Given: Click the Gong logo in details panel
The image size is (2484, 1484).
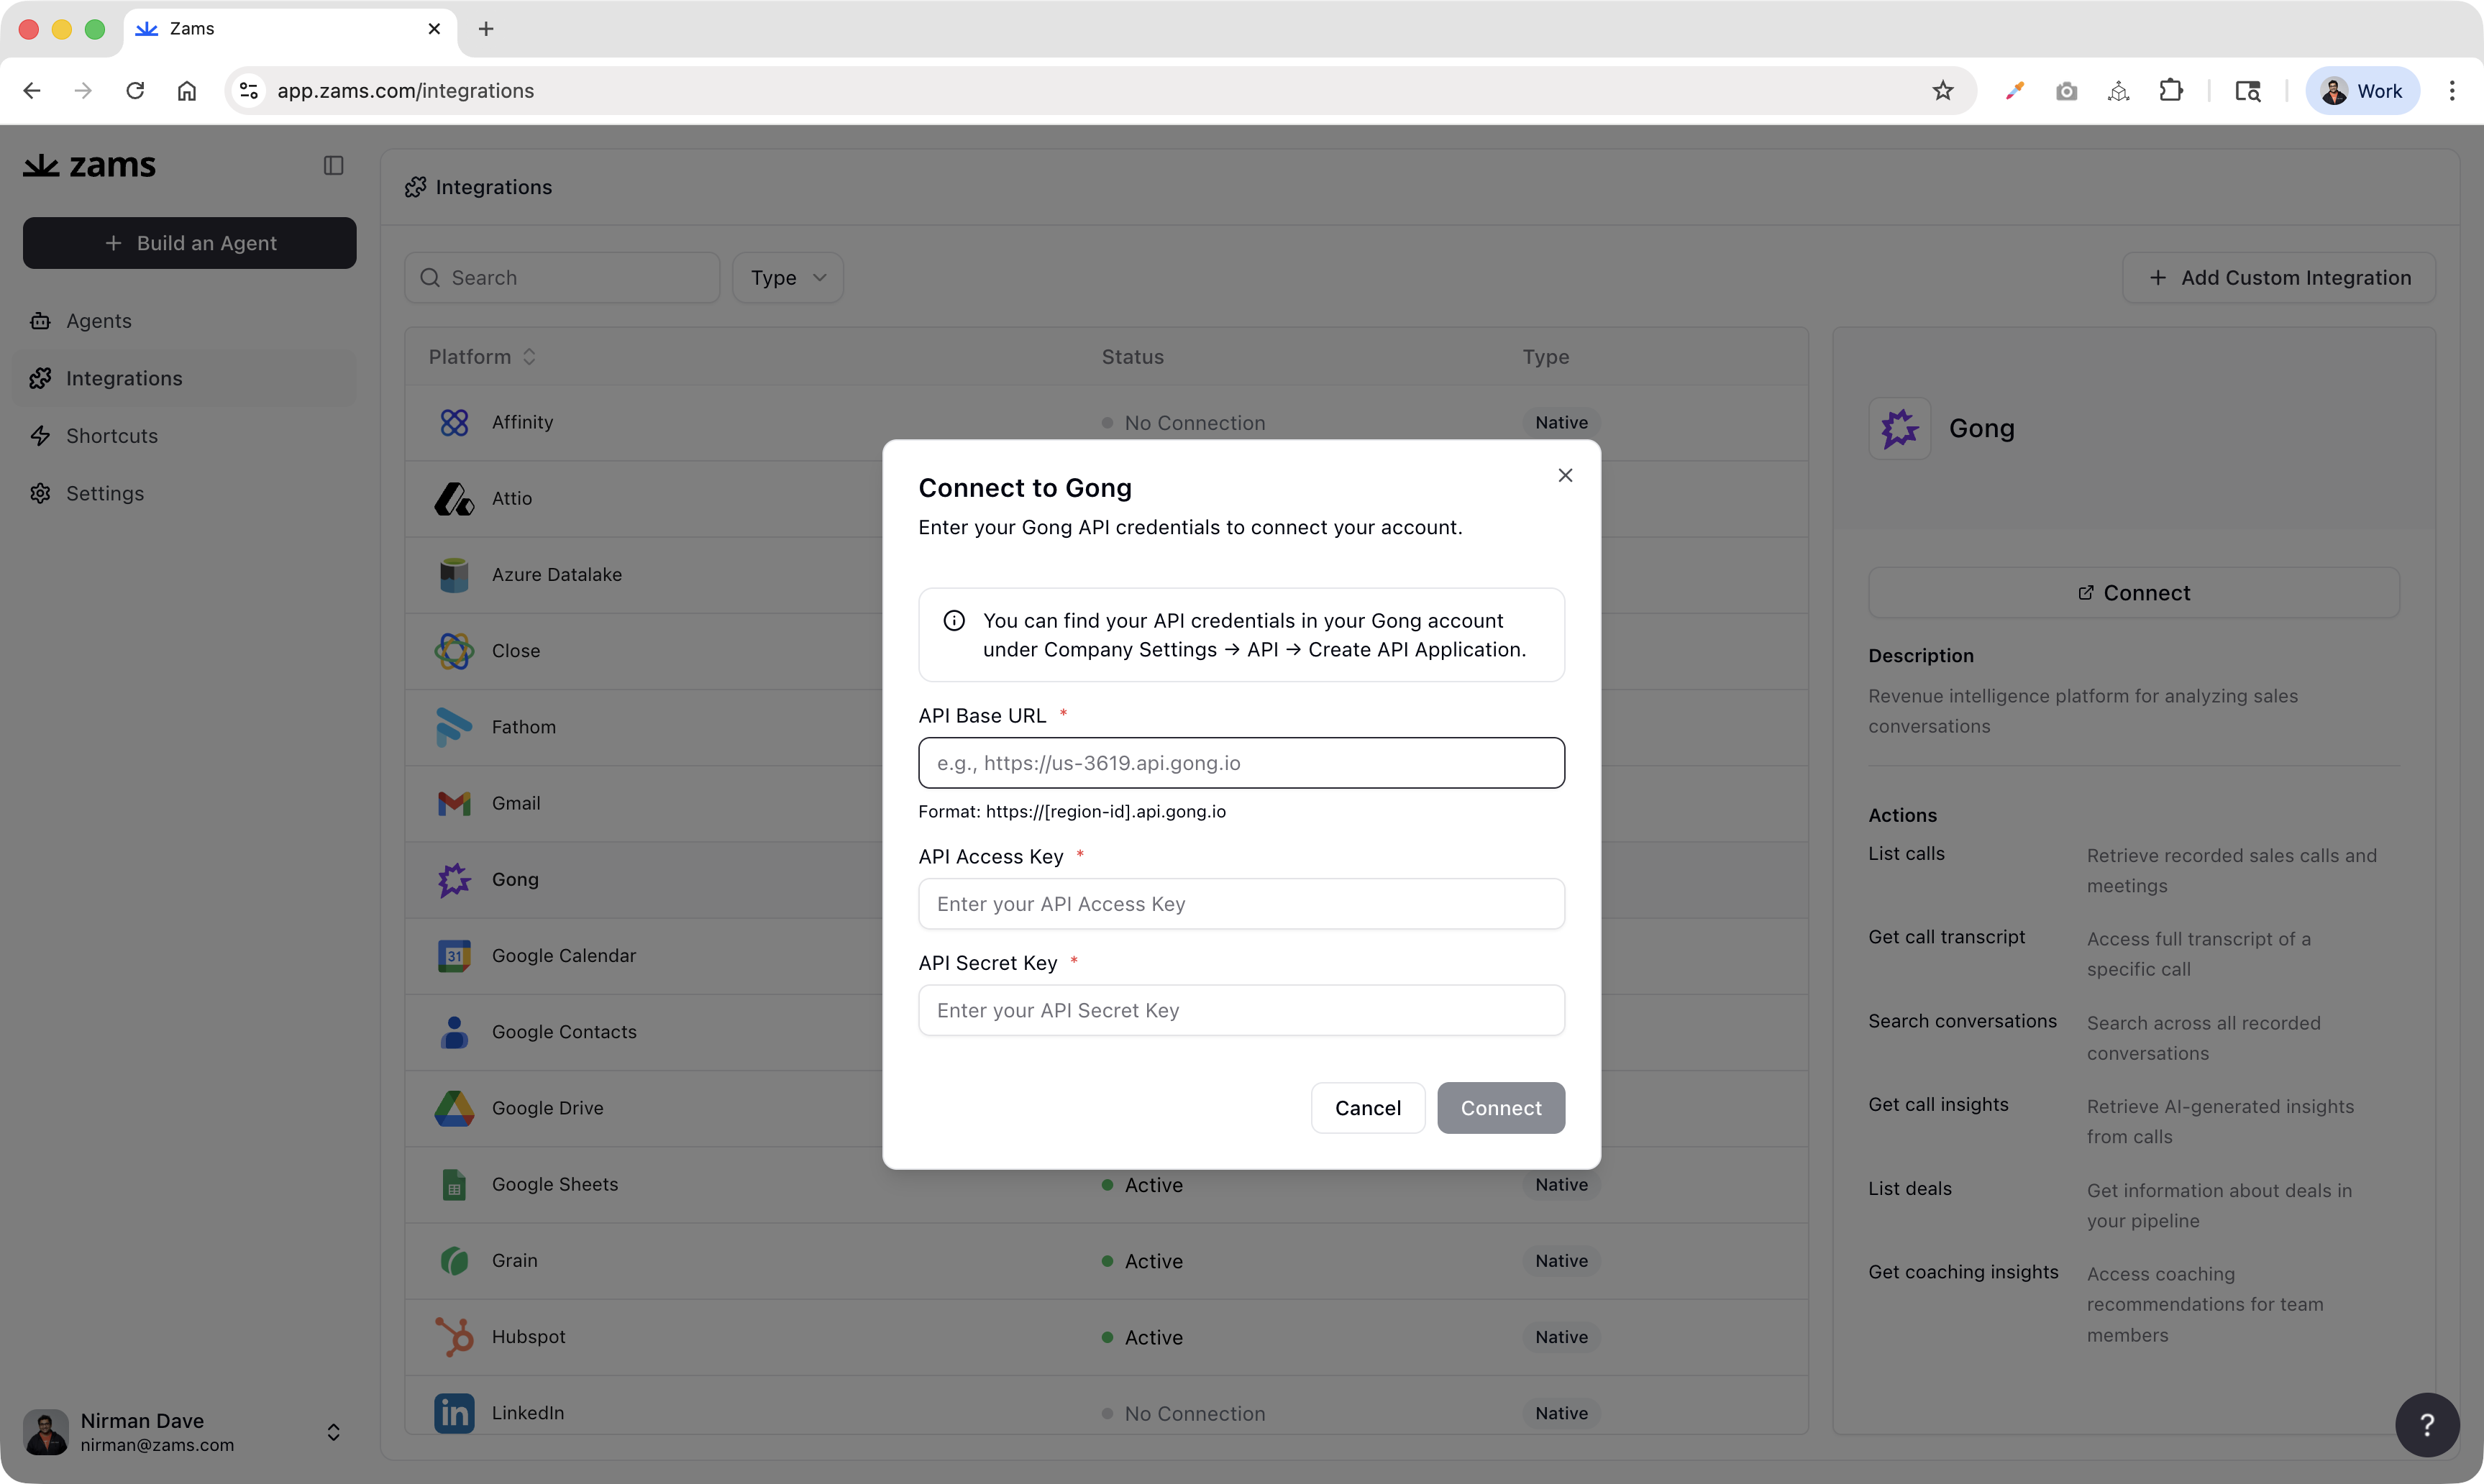Looking at the screenshot, I should [1899, 429].
